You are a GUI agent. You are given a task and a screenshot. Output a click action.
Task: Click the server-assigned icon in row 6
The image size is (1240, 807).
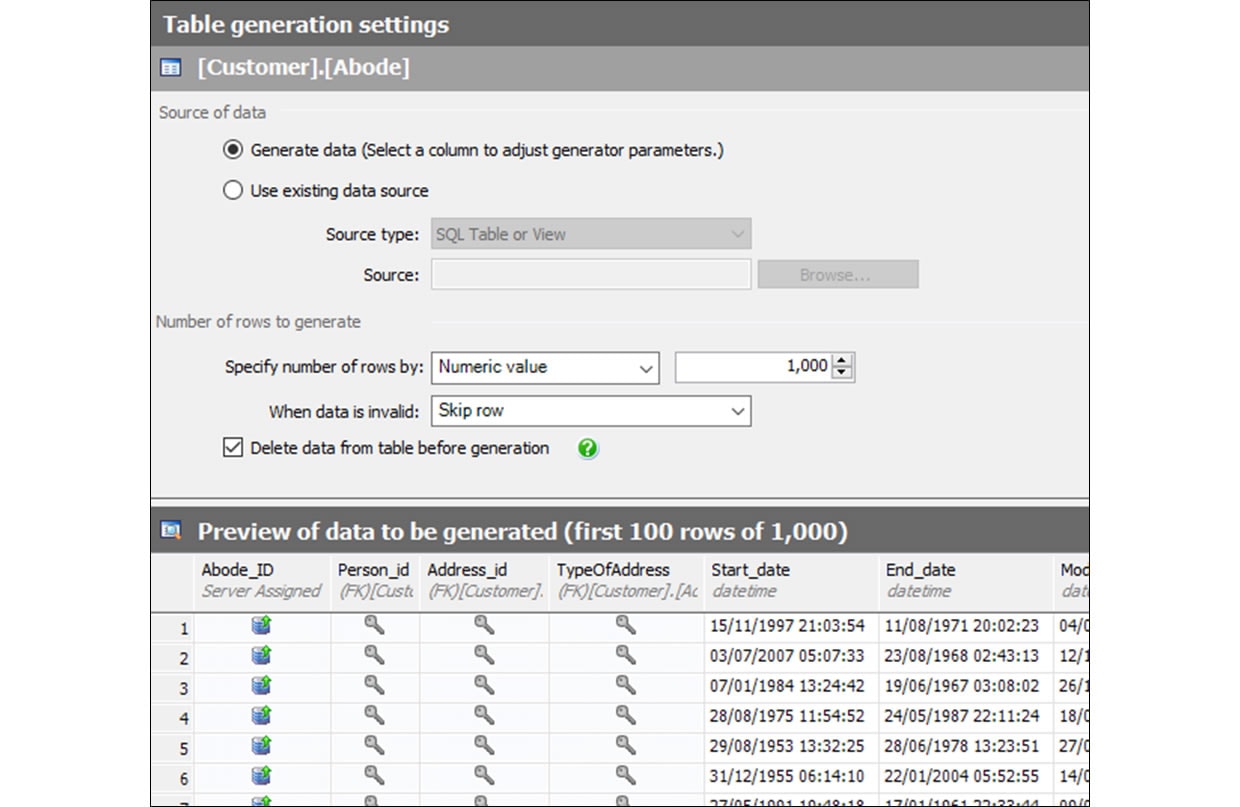coord(262,776)
